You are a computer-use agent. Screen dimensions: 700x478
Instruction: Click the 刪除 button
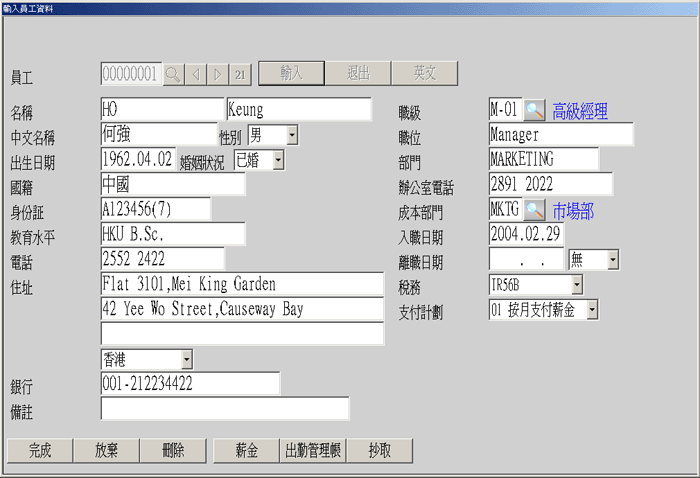click(x=173, y=450)
